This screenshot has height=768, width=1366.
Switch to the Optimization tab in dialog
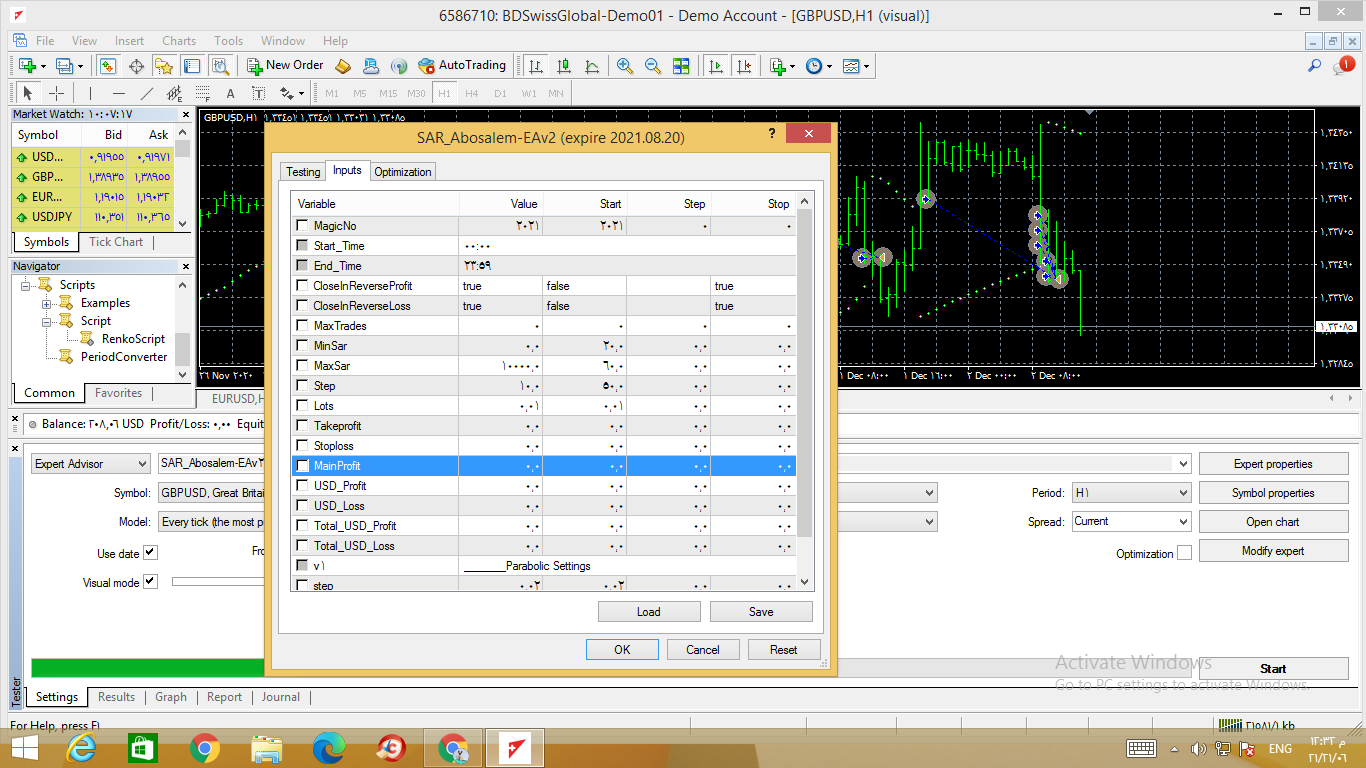click(x=403, y=172)
